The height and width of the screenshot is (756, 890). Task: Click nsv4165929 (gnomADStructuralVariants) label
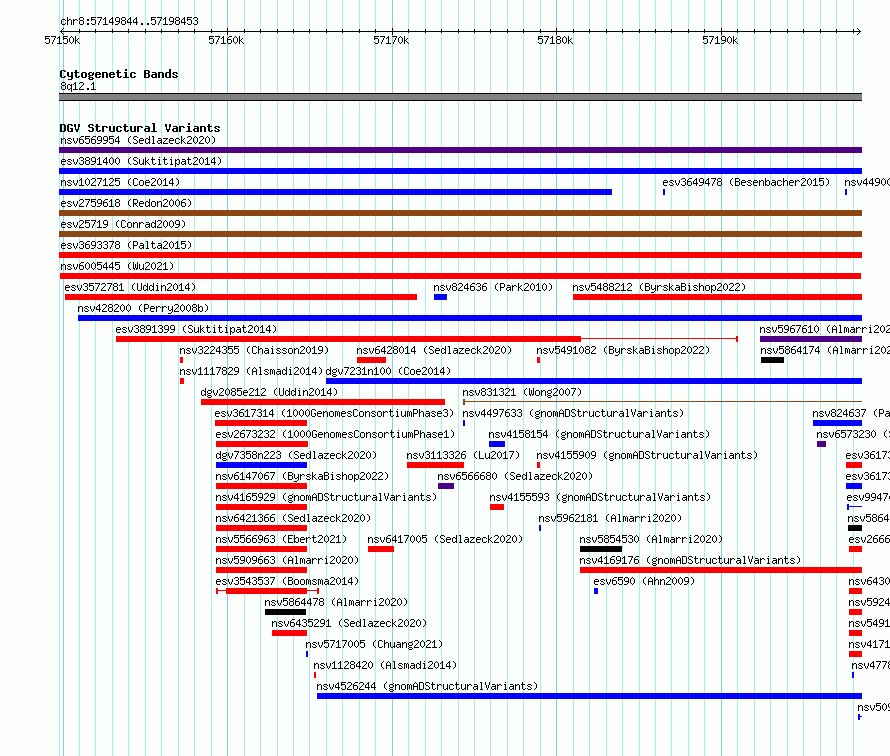tap(326, 497)
